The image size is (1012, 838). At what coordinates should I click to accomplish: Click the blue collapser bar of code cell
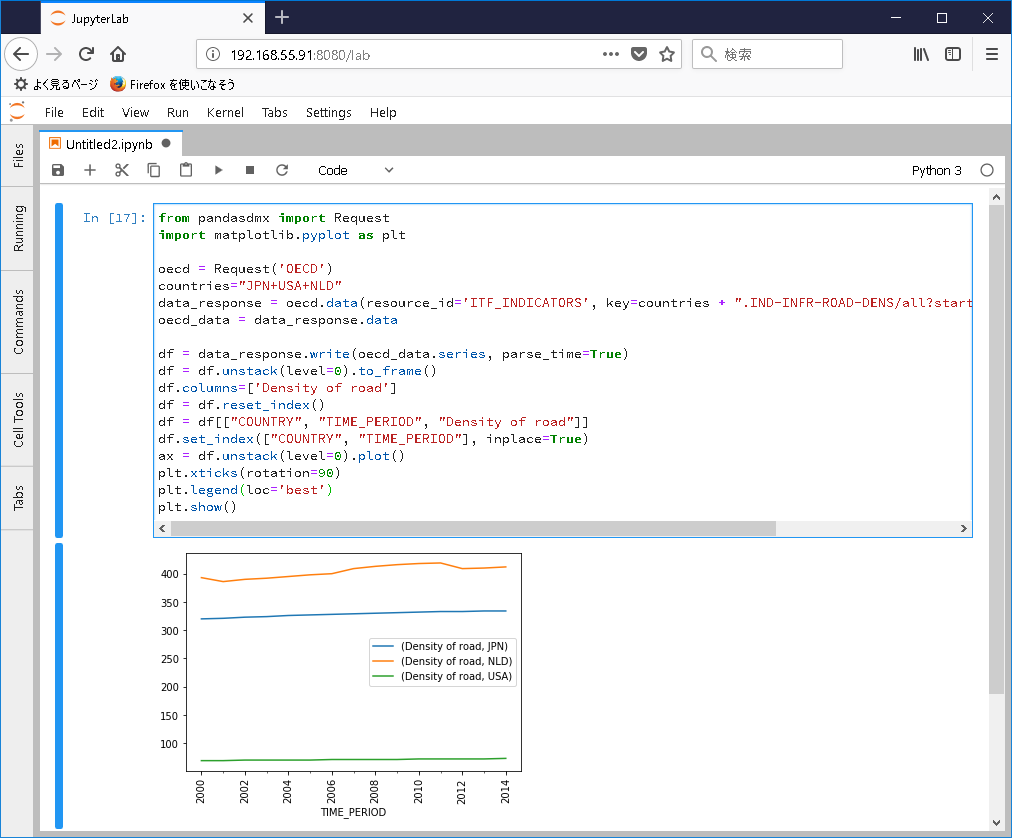tap(59, 371)
